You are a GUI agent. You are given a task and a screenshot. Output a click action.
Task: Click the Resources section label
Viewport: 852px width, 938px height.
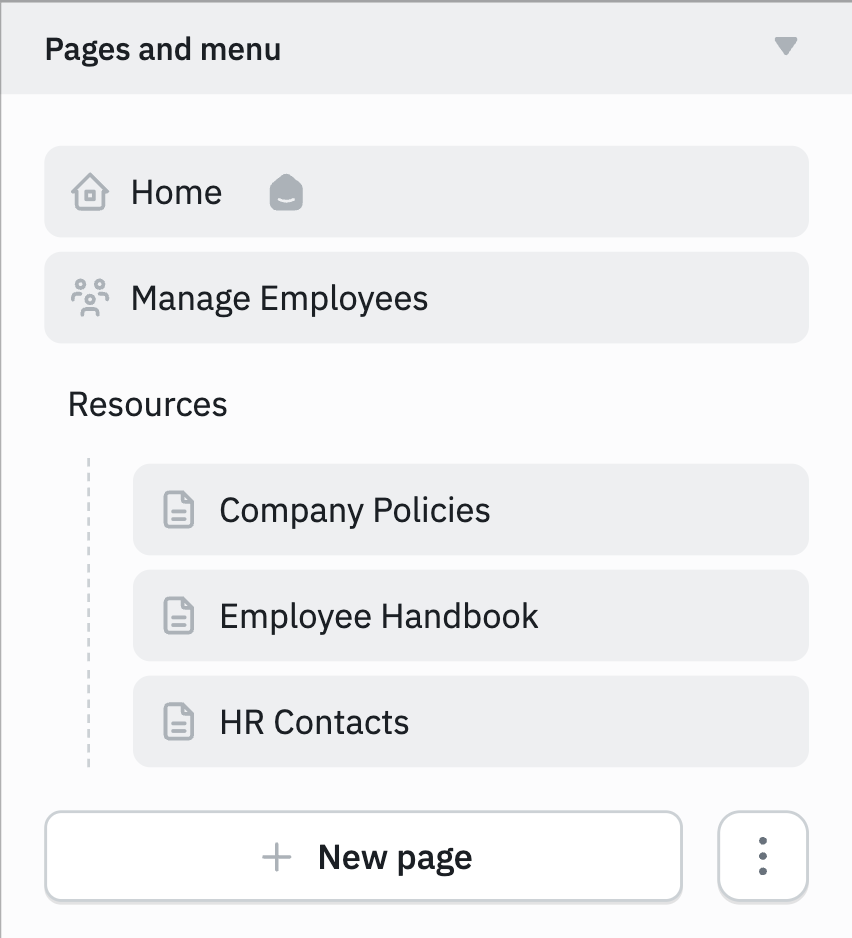click(x=148, y=405)
